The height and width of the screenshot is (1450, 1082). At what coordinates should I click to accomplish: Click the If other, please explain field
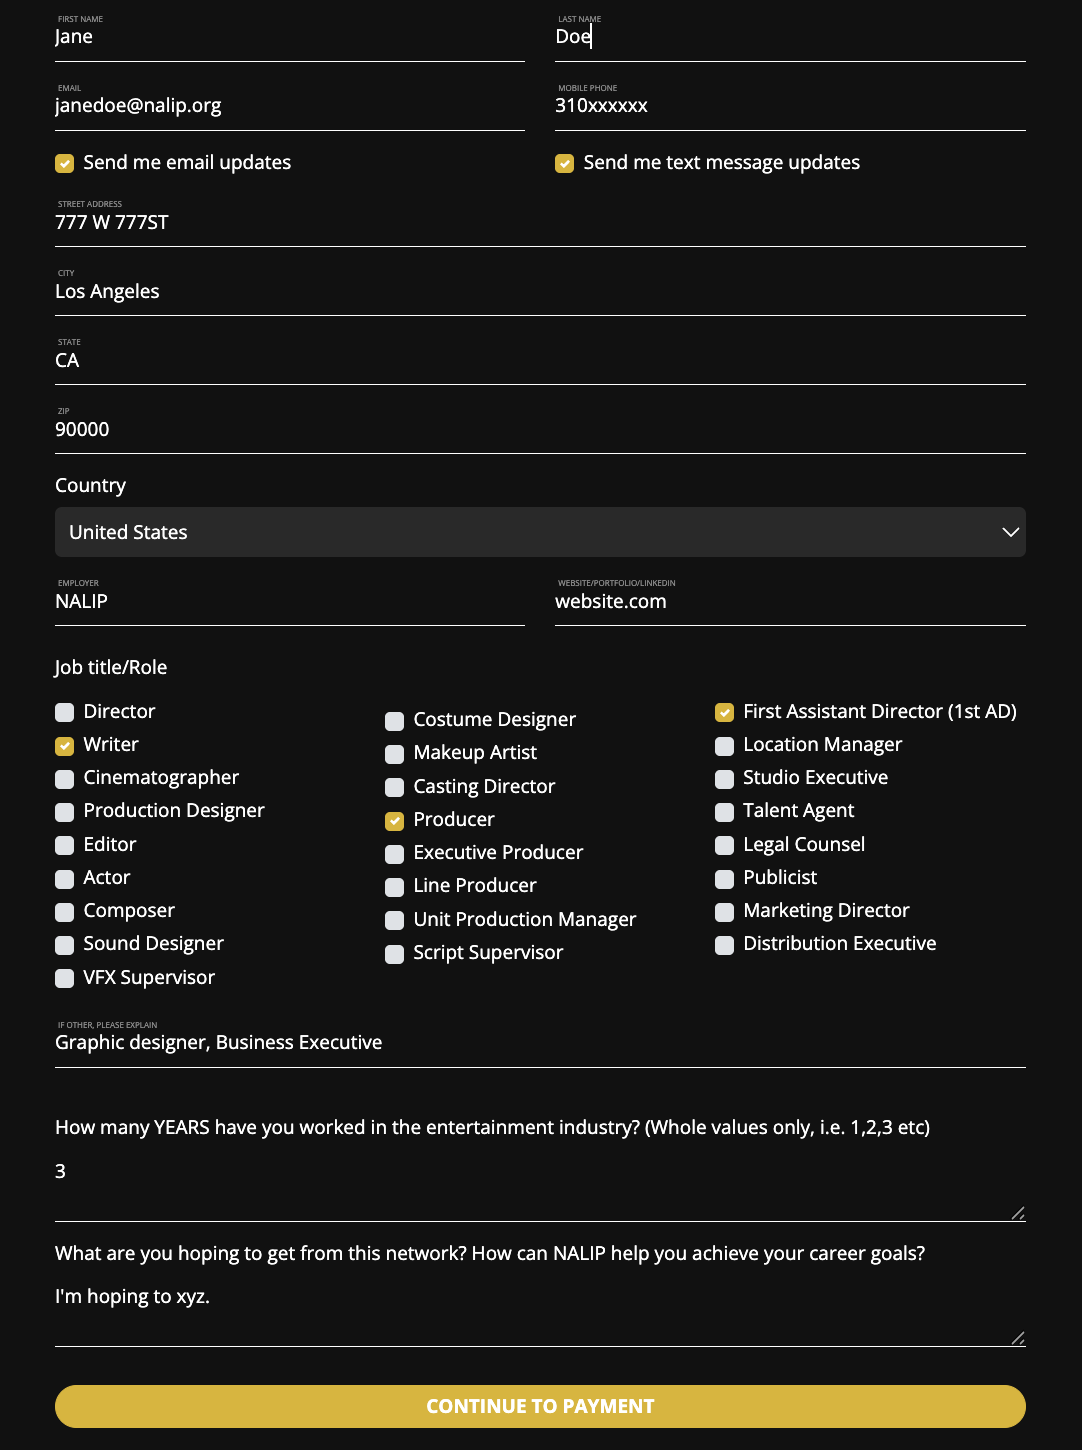(x=540, y=1043)
